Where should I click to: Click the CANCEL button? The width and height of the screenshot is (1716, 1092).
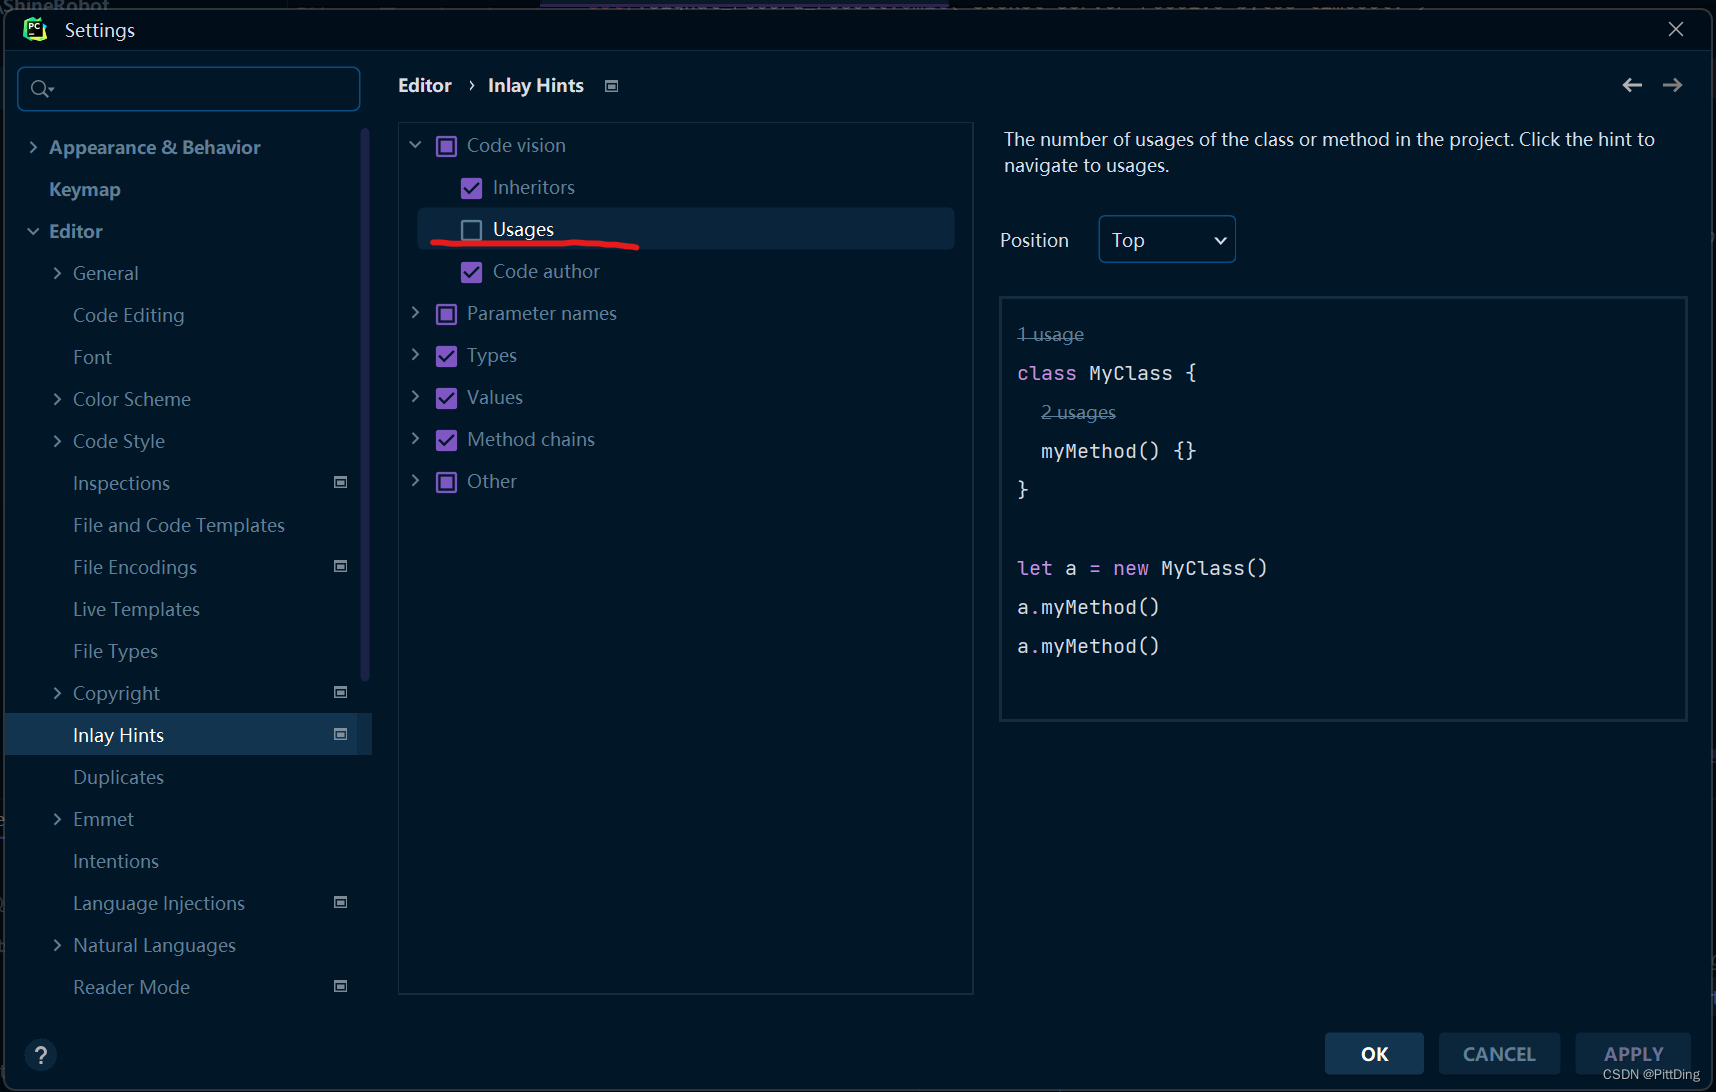tap(1499, 1054)
